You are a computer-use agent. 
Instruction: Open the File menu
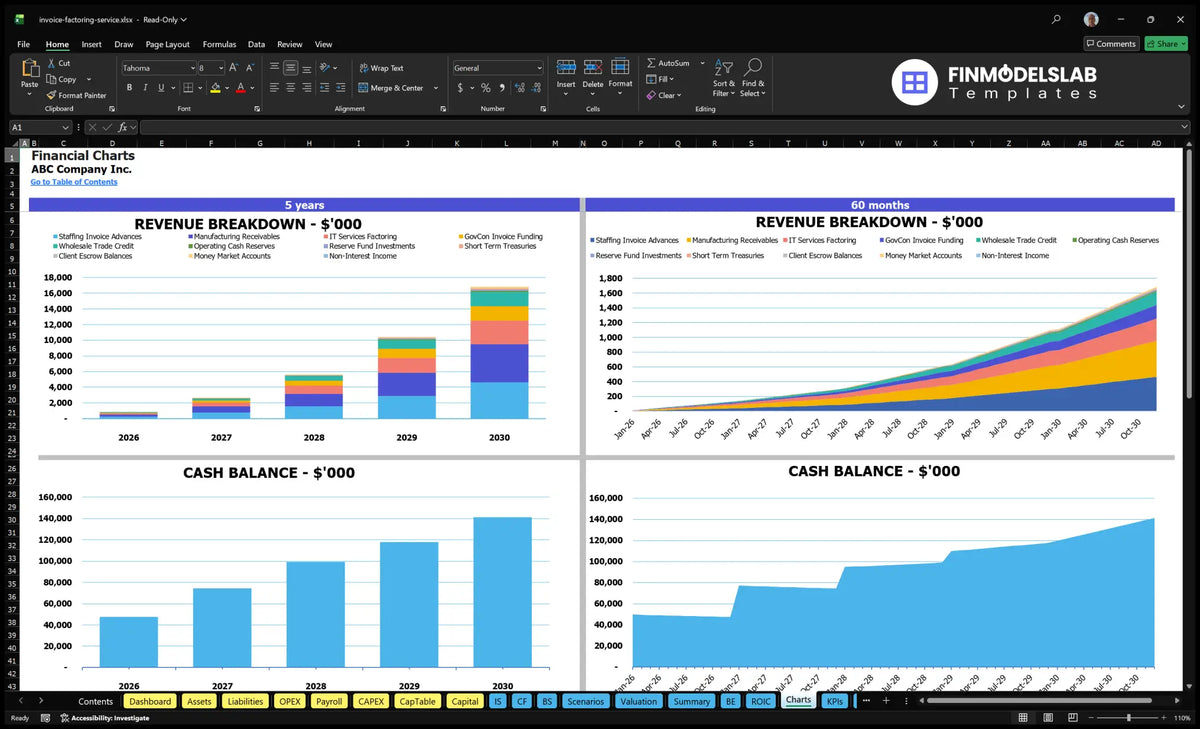(x=23, y=44)
